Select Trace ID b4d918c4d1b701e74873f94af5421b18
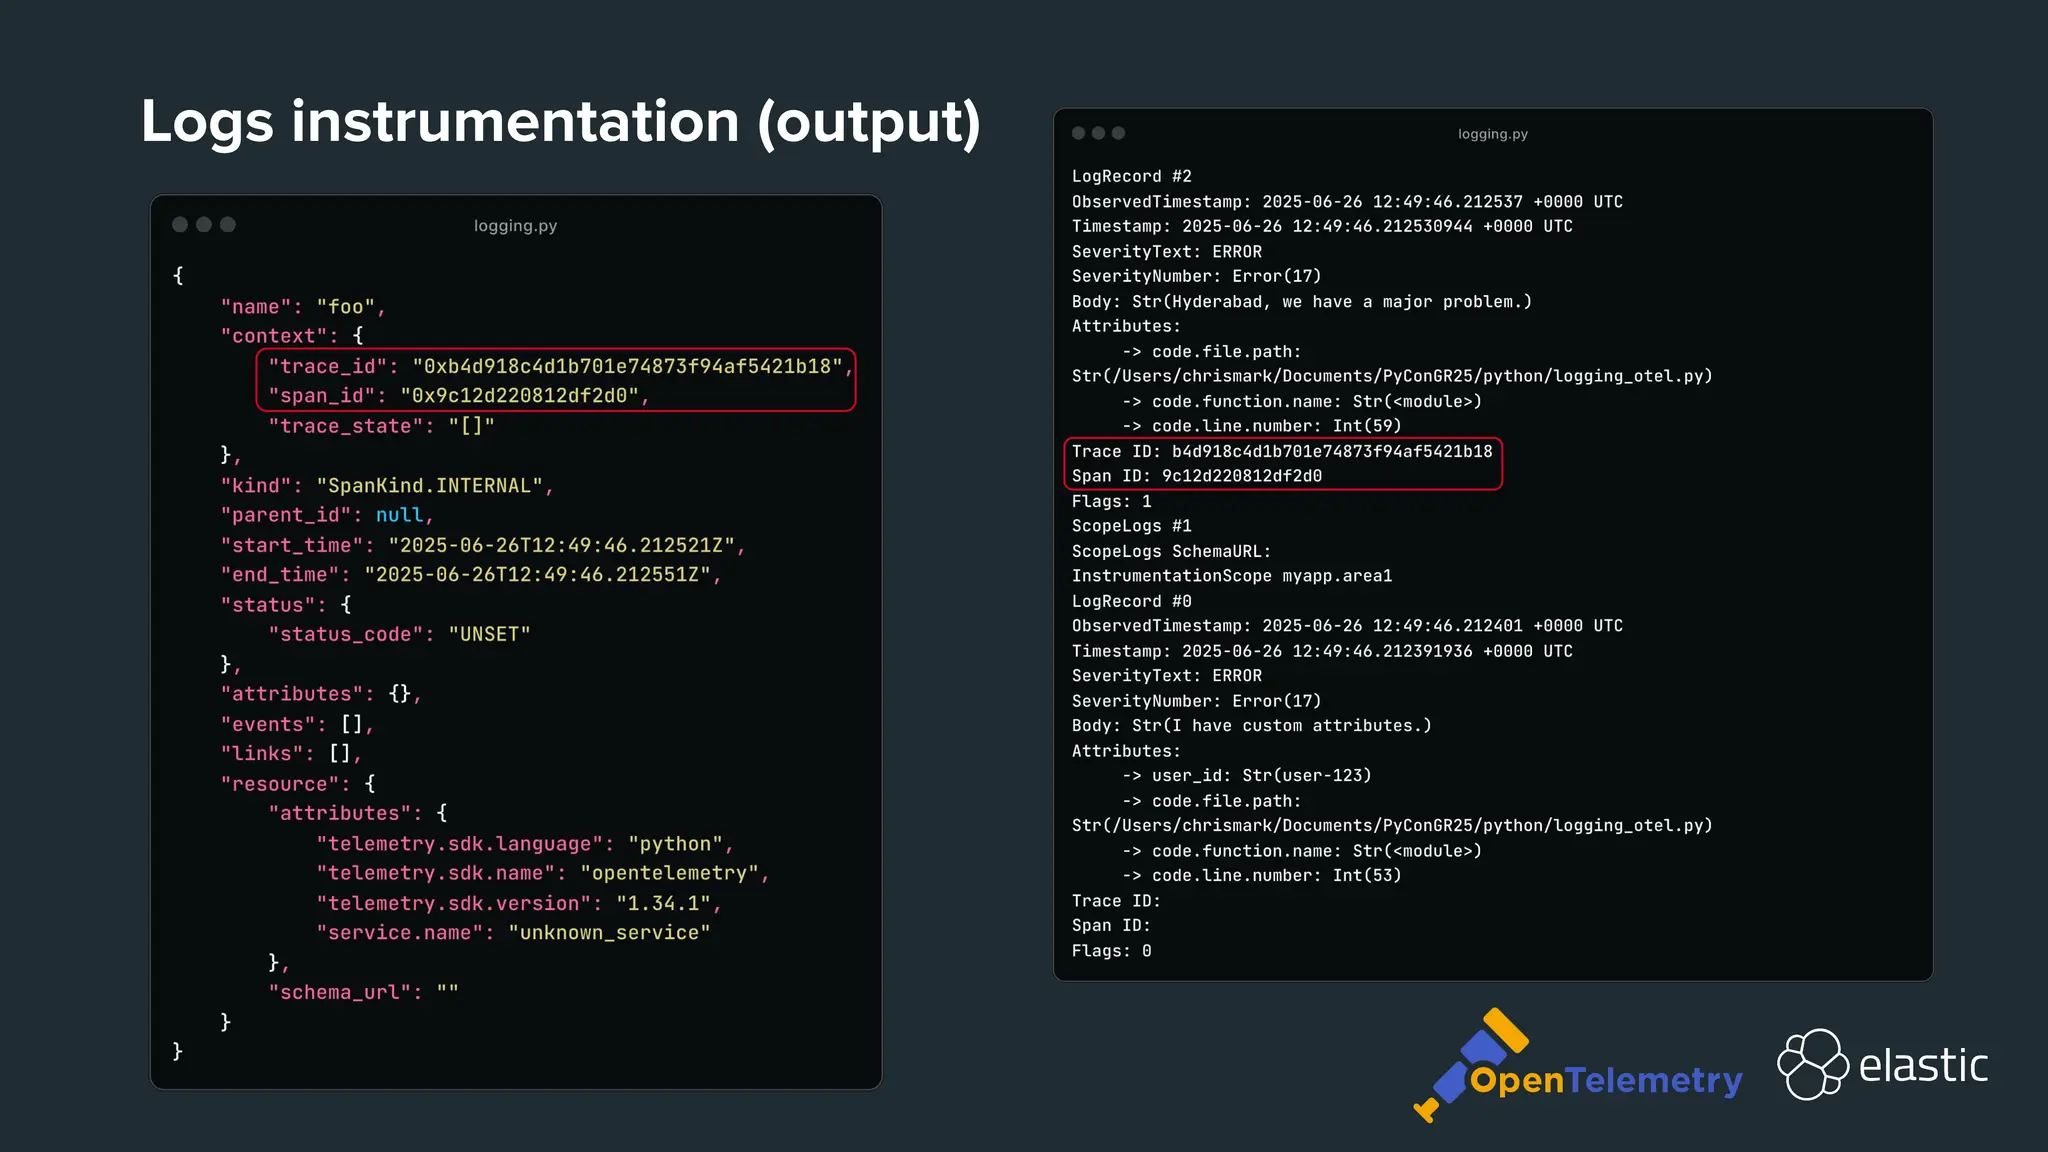Screen dimensions: 2048x1152 tap(1332, 451)
